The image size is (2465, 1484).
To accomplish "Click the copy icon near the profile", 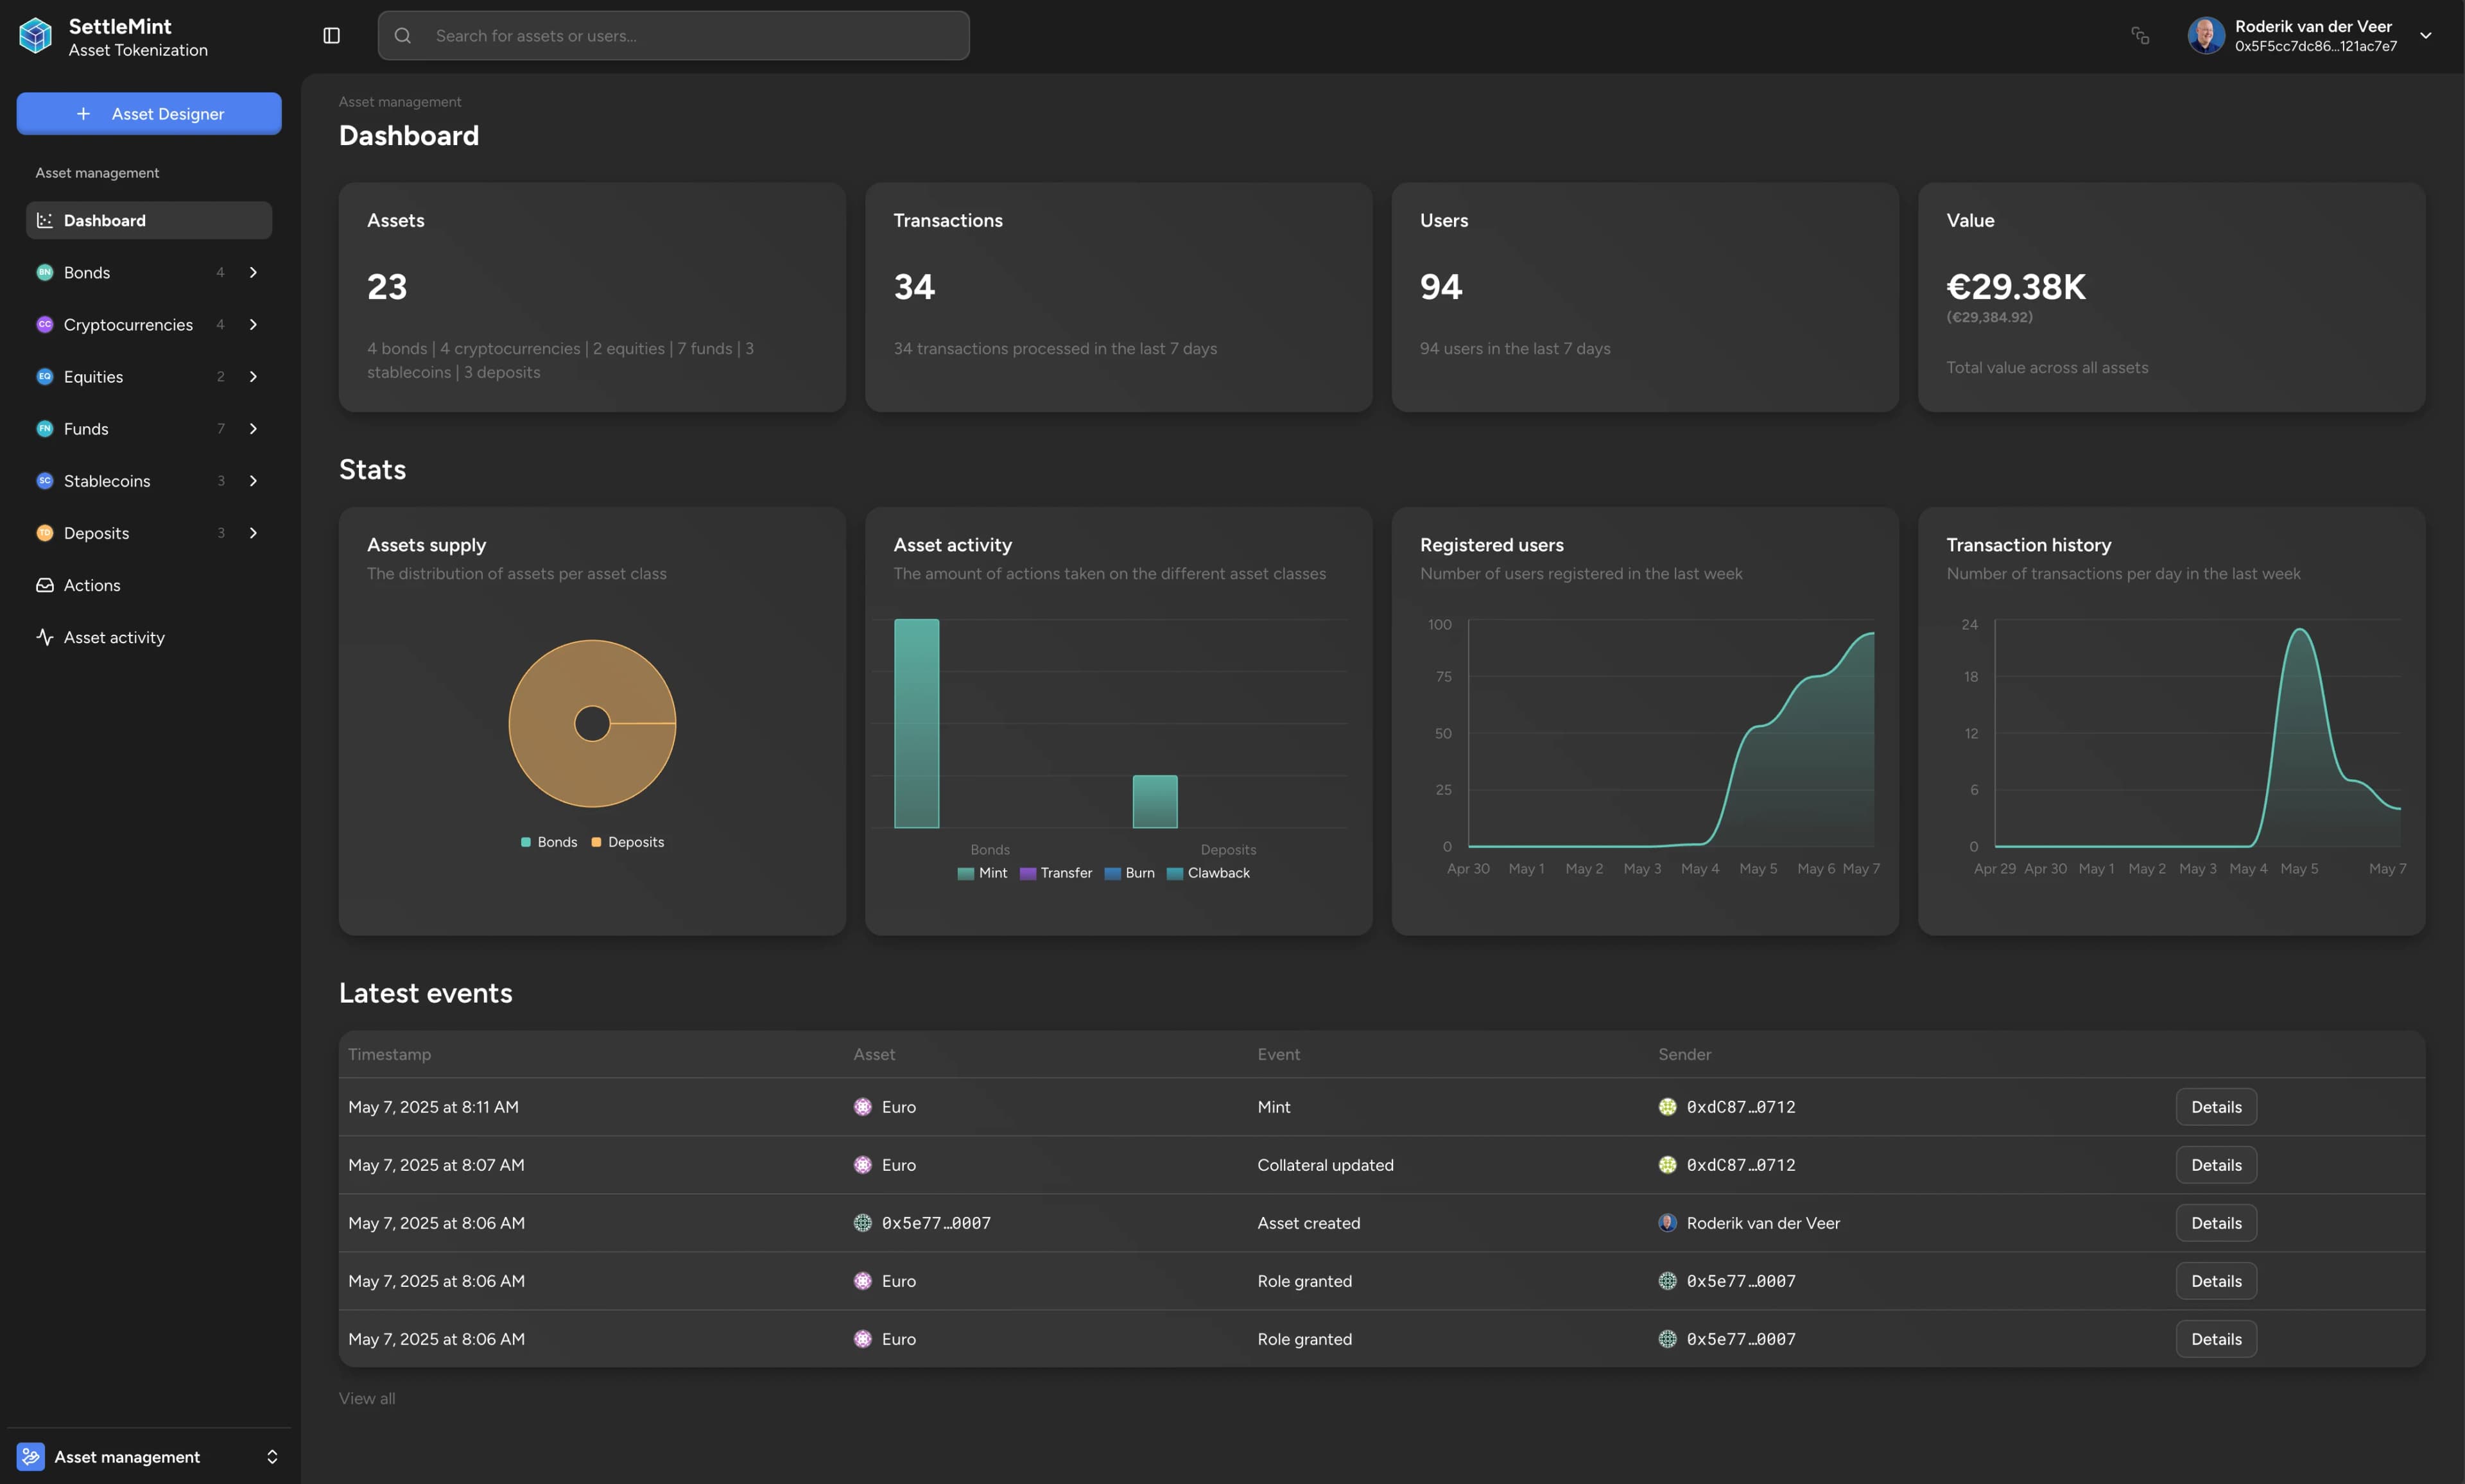I will click(x=2140, y=35).
